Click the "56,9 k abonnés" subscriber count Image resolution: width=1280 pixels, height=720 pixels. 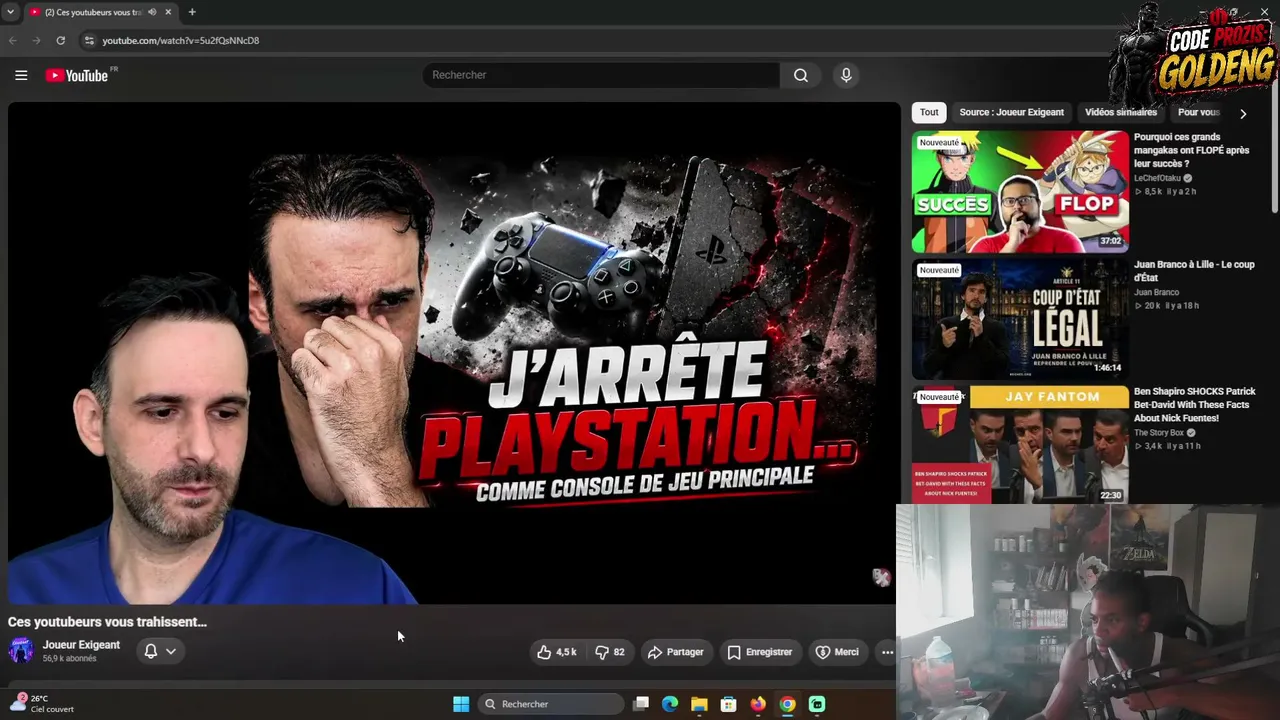pyautogui.click(x=69, y=659)
